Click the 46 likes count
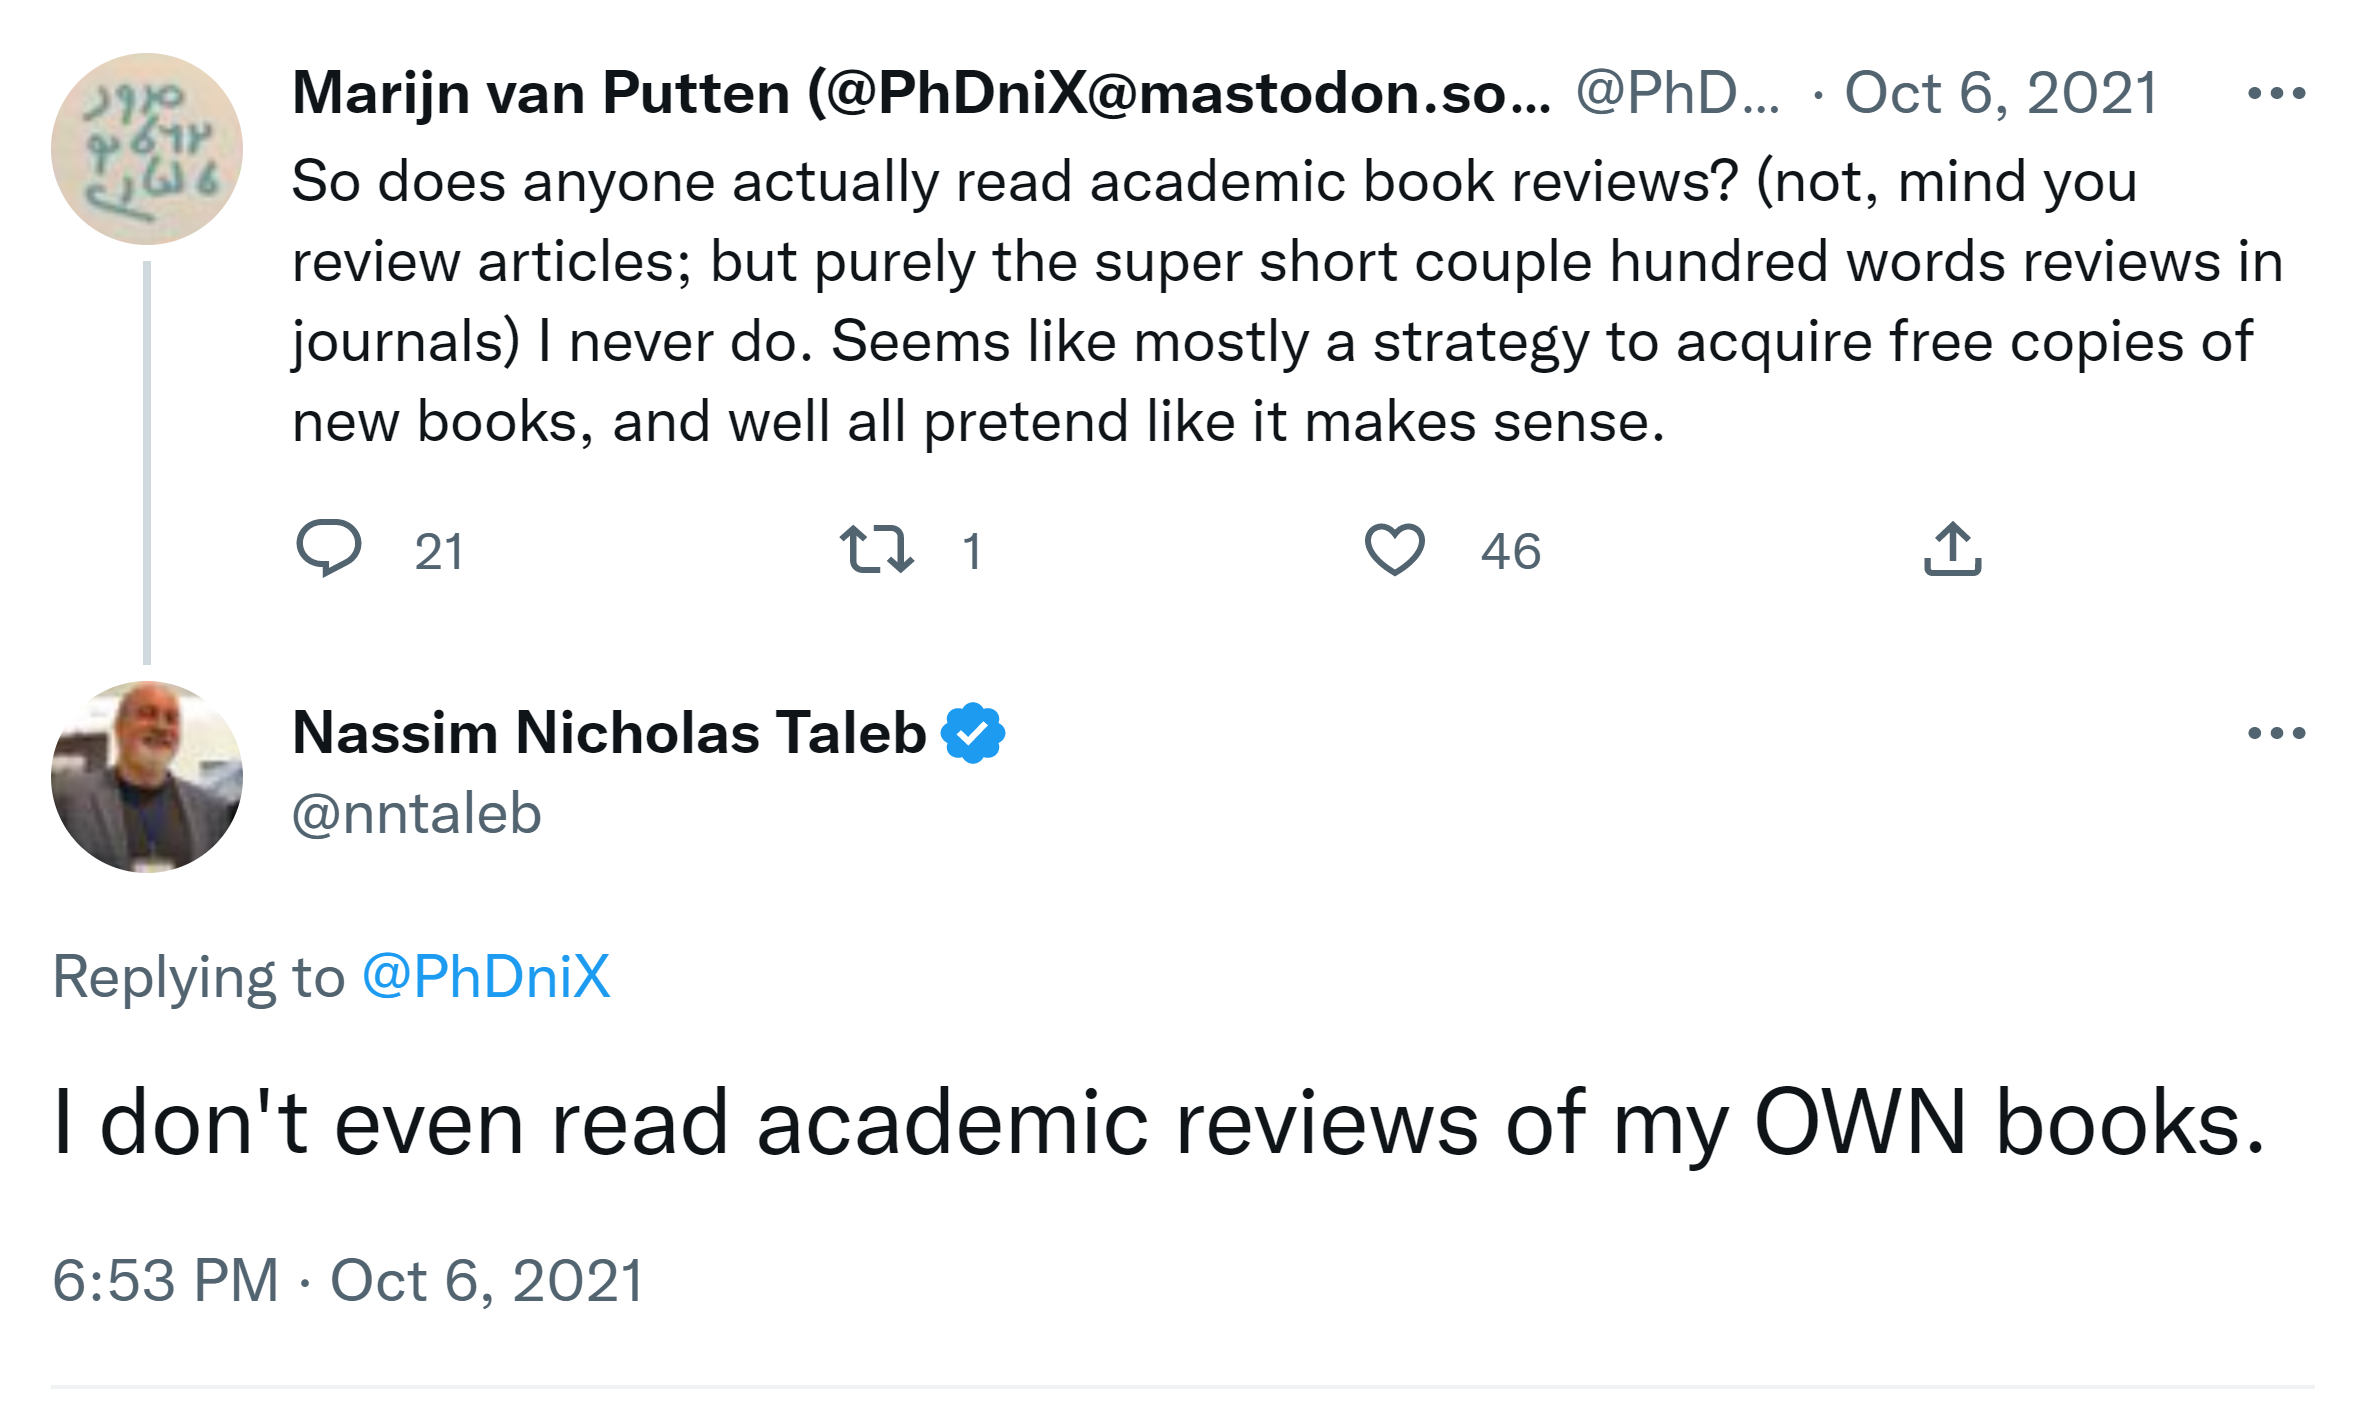Image resolution: width=2364 pixels, height=1420 pixels. click(x=1510, y=552)
